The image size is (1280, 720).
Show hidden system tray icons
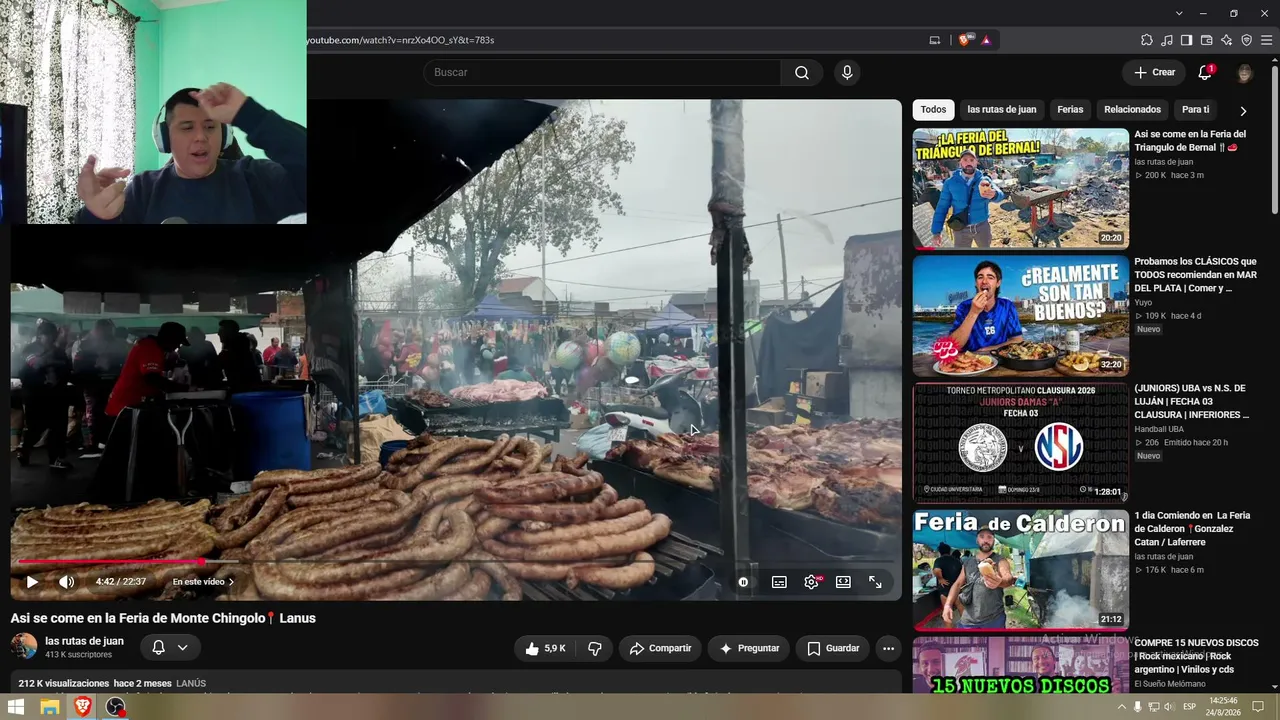coord(1121,707)
